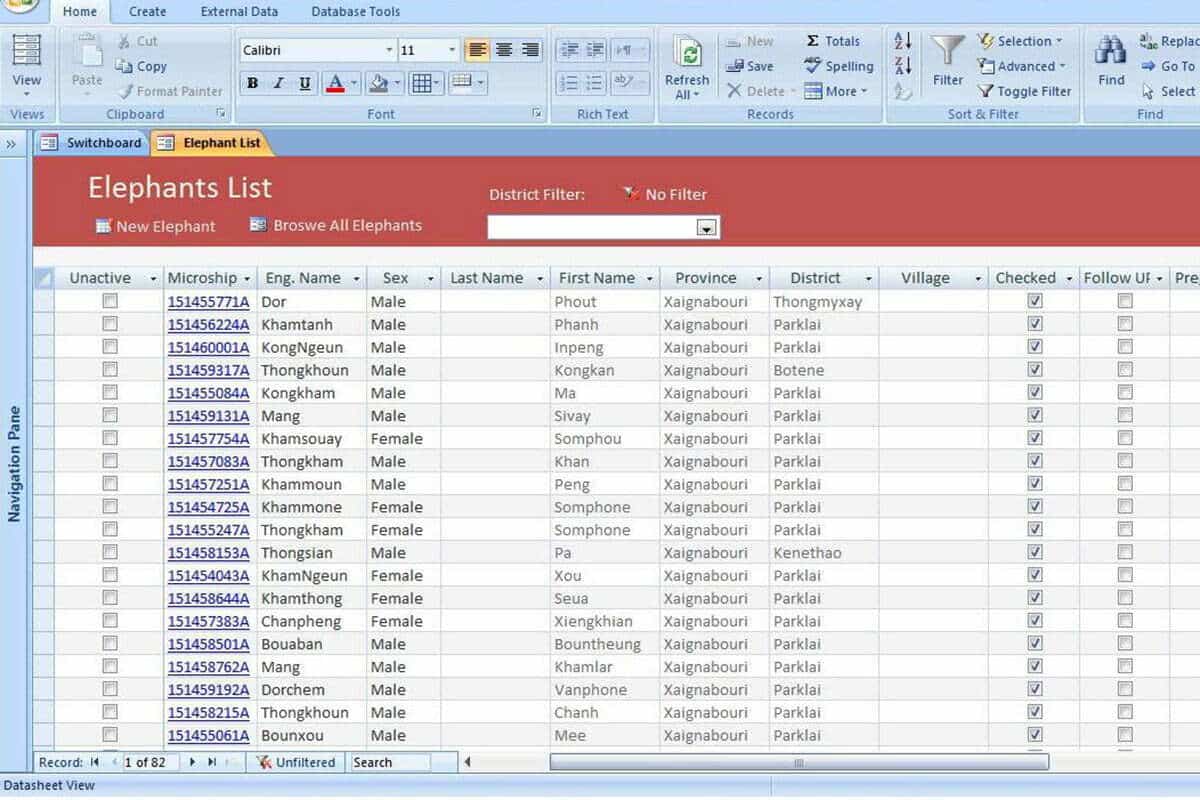This screenshot has width=1200, height=800.
Task: Click the record Search field
Action: tap(390, 762)
